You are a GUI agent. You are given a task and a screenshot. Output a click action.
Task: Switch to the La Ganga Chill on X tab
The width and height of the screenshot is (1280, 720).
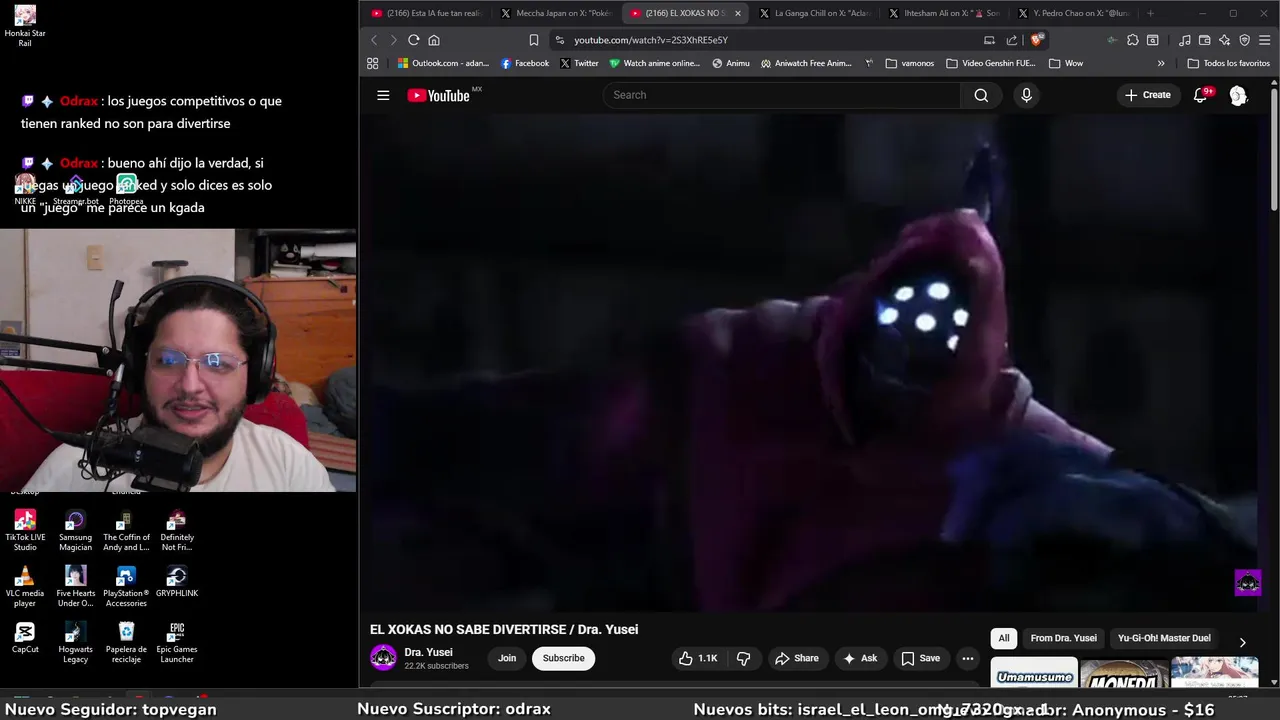(x=815, y=13)
